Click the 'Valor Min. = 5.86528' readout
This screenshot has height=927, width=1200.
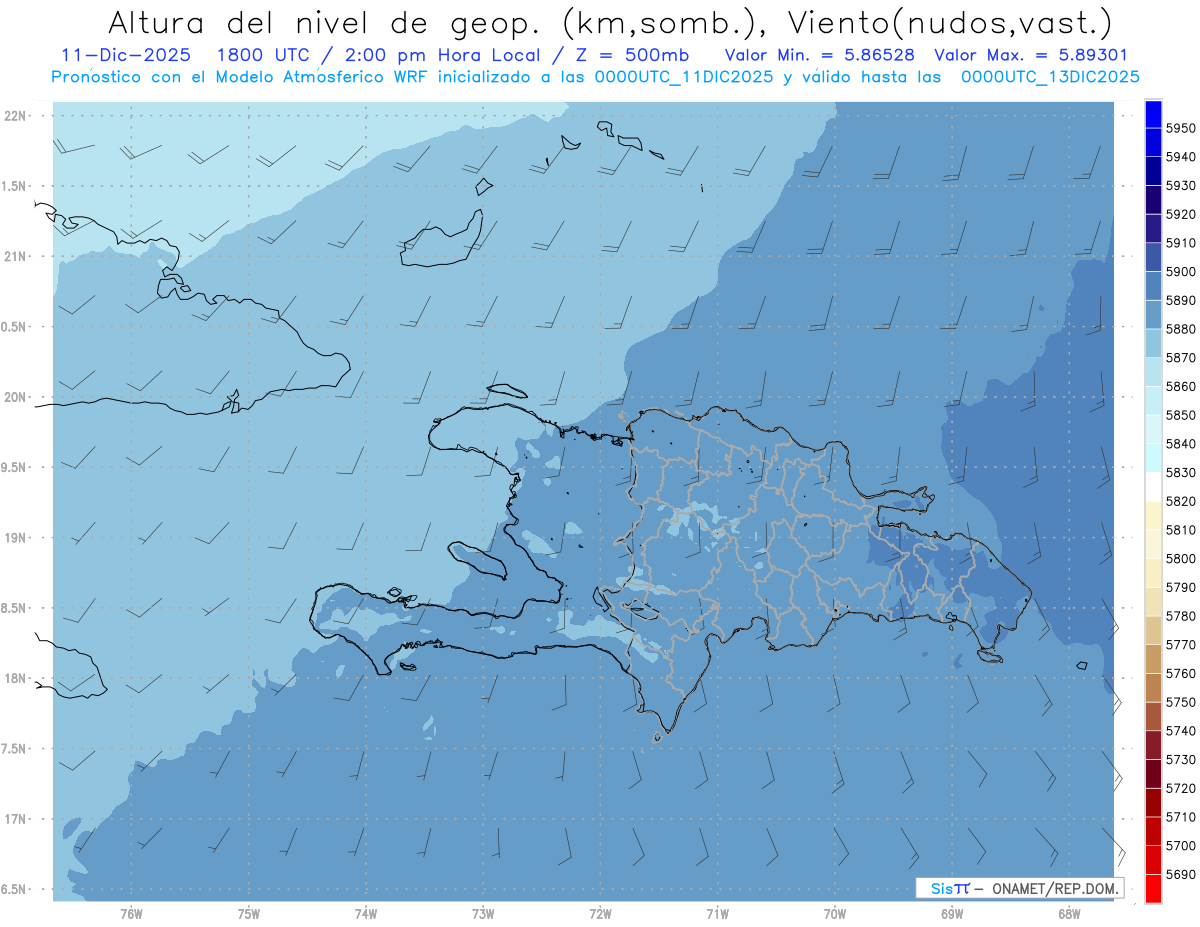[x=822, y=56]
